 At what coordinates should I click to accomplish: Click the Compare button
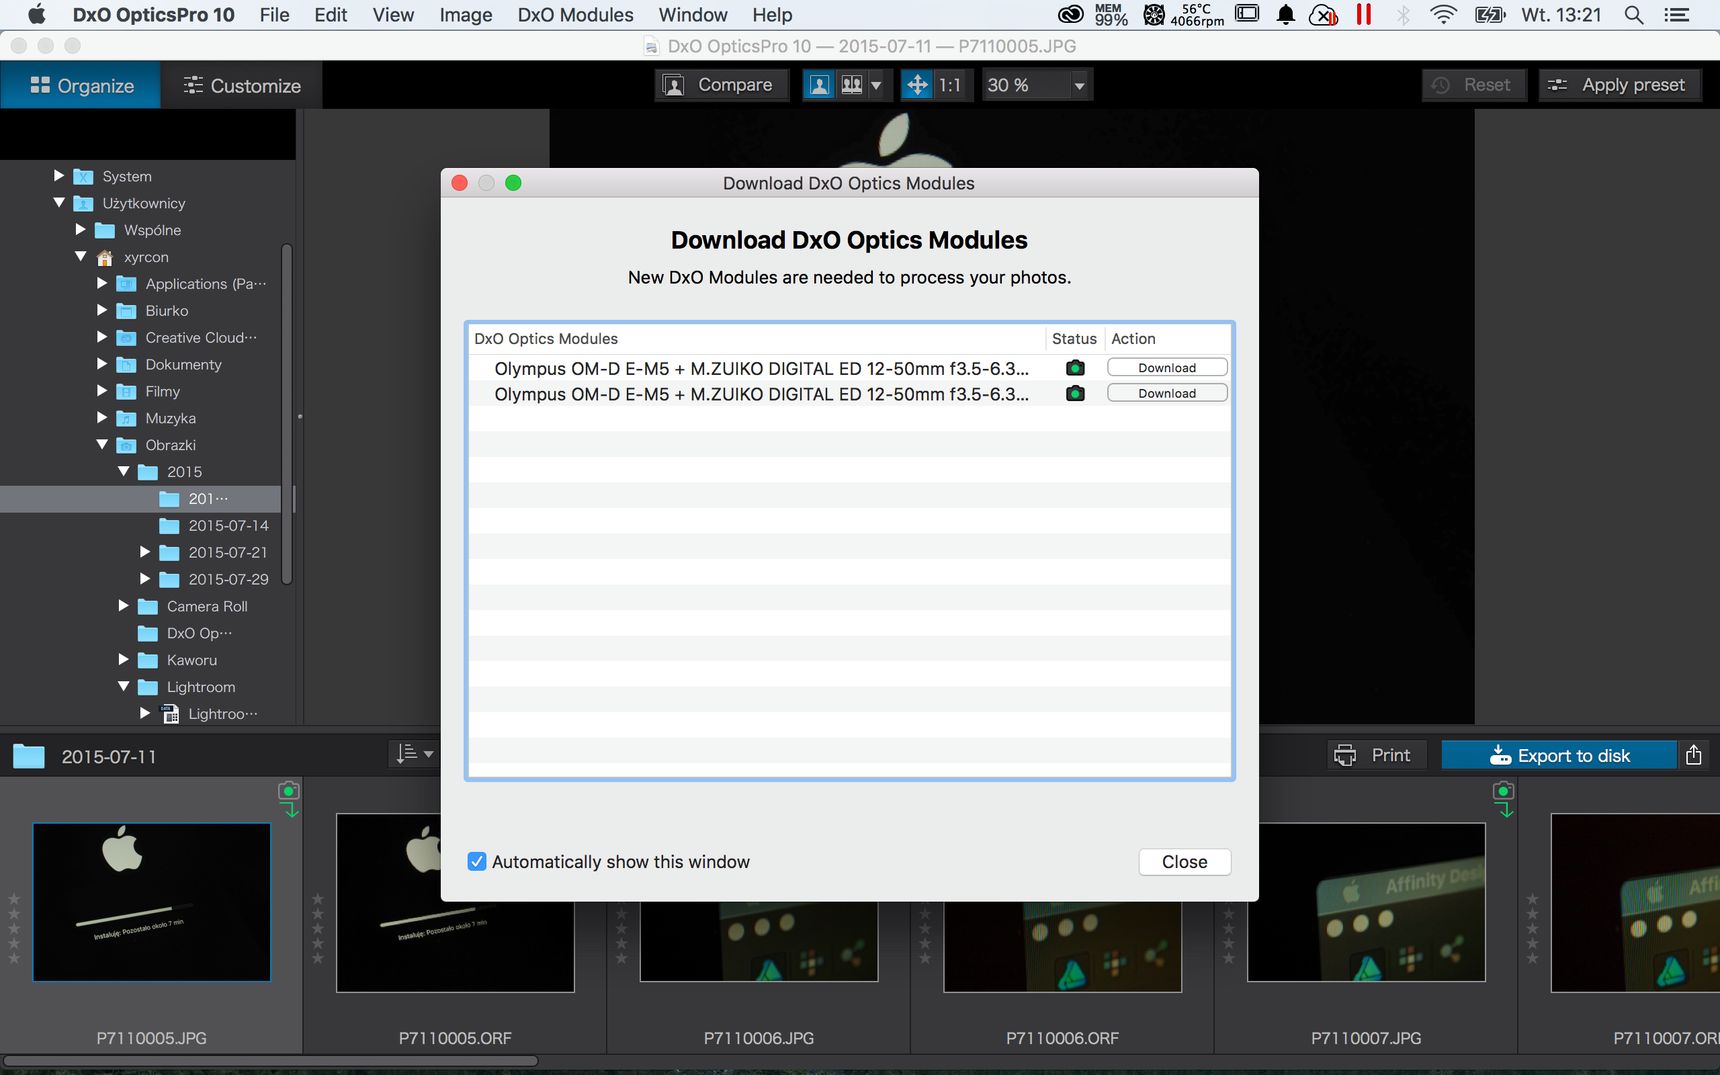(x=722, y=85)
